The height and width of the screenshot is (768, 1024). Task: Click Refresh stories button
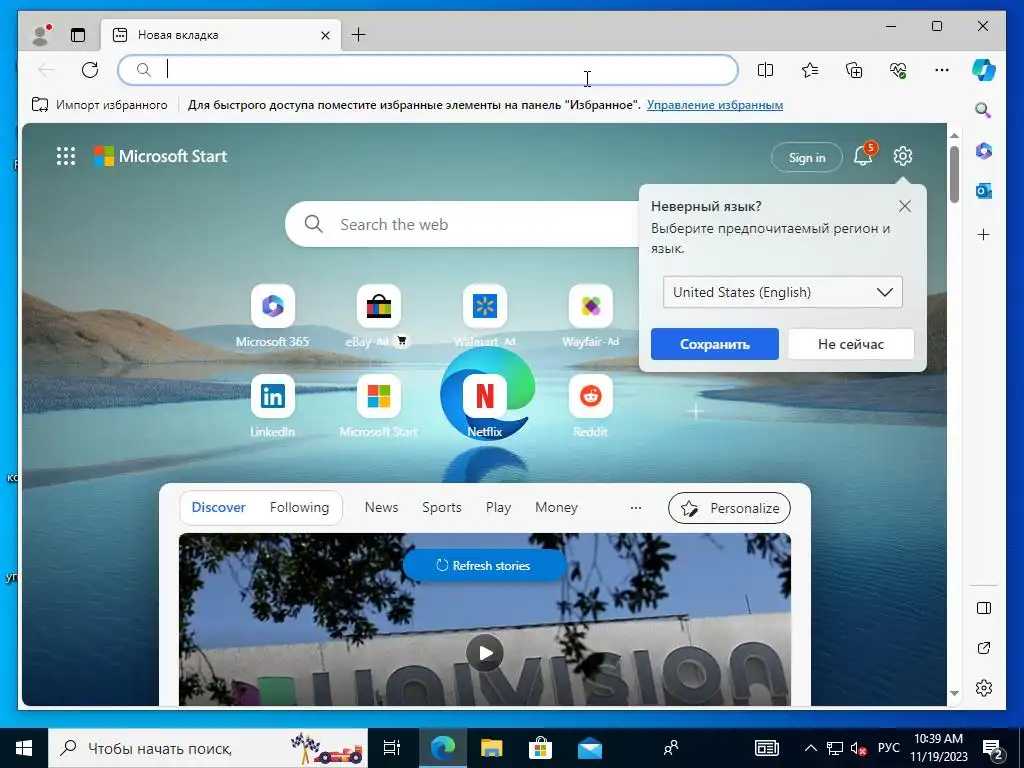tap(484, 566)
